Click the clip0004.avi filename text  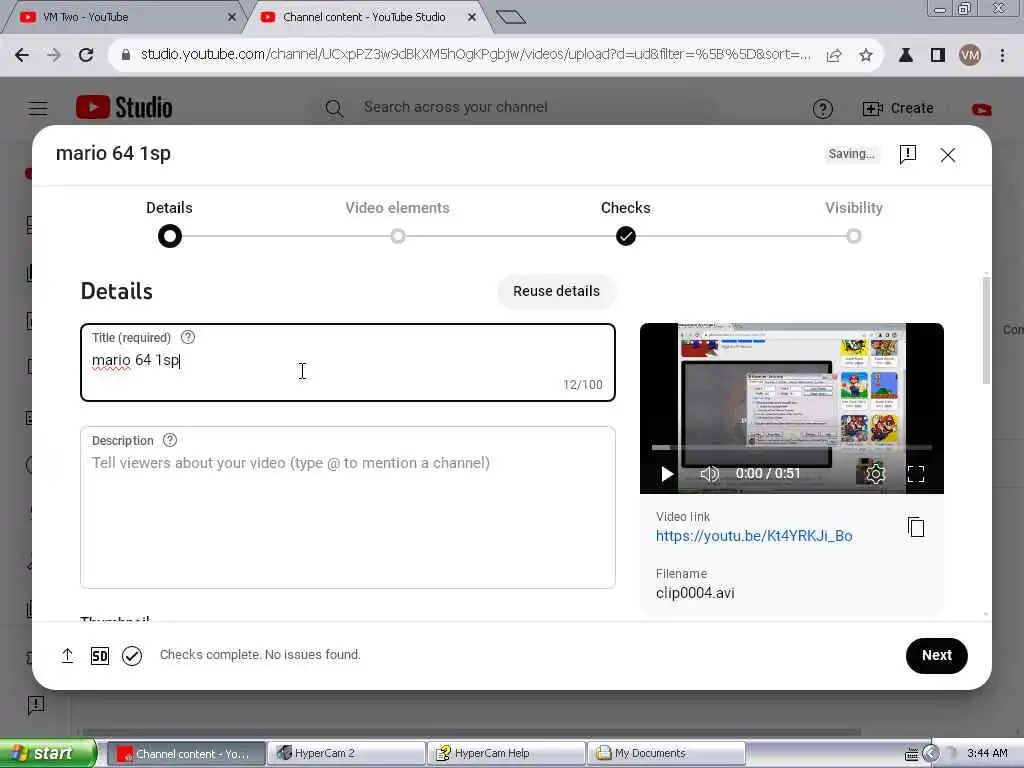coord(695,593)
